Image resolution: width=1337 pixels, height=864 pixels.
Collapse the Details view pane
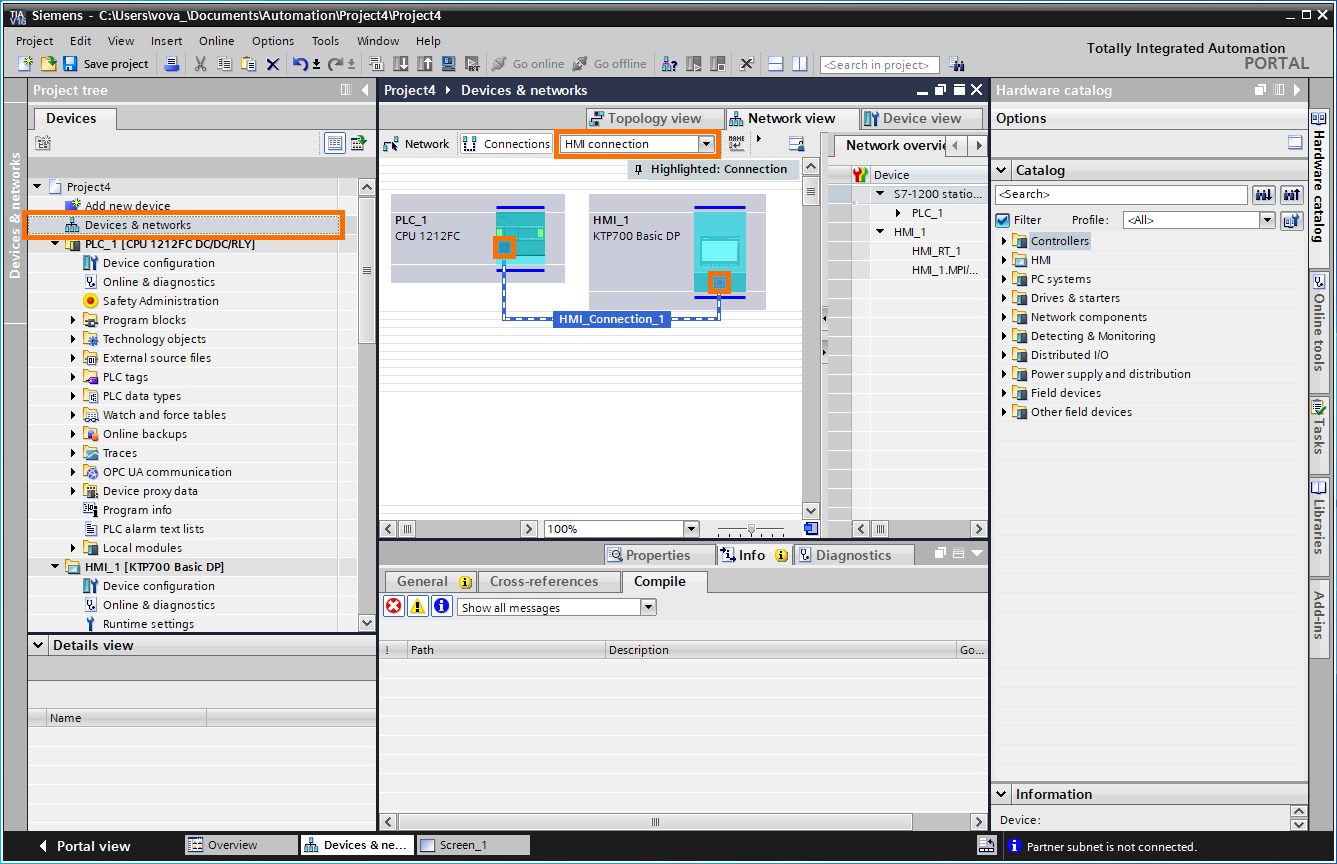click(x=39, y=645)
